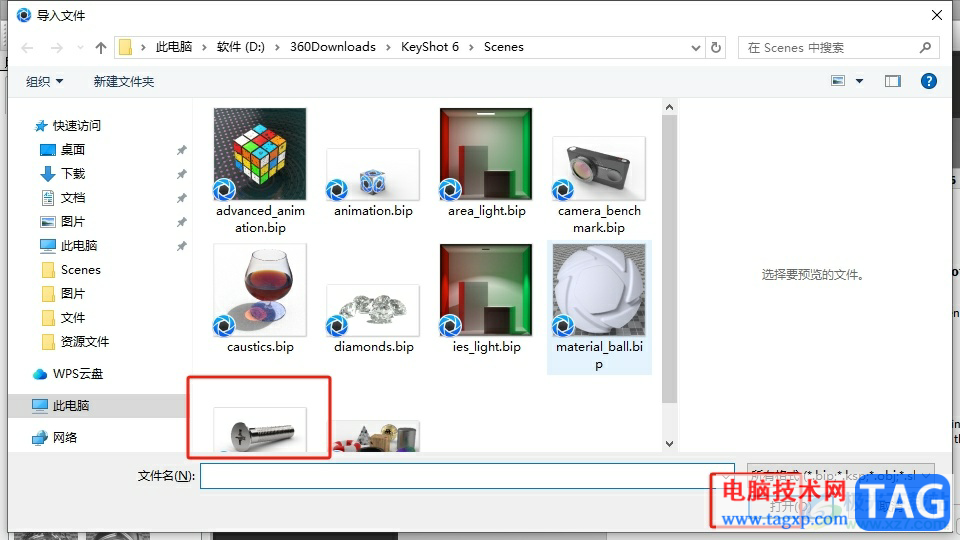Go forward in folder history
The image size is (960, 540).
click(56, 48)
